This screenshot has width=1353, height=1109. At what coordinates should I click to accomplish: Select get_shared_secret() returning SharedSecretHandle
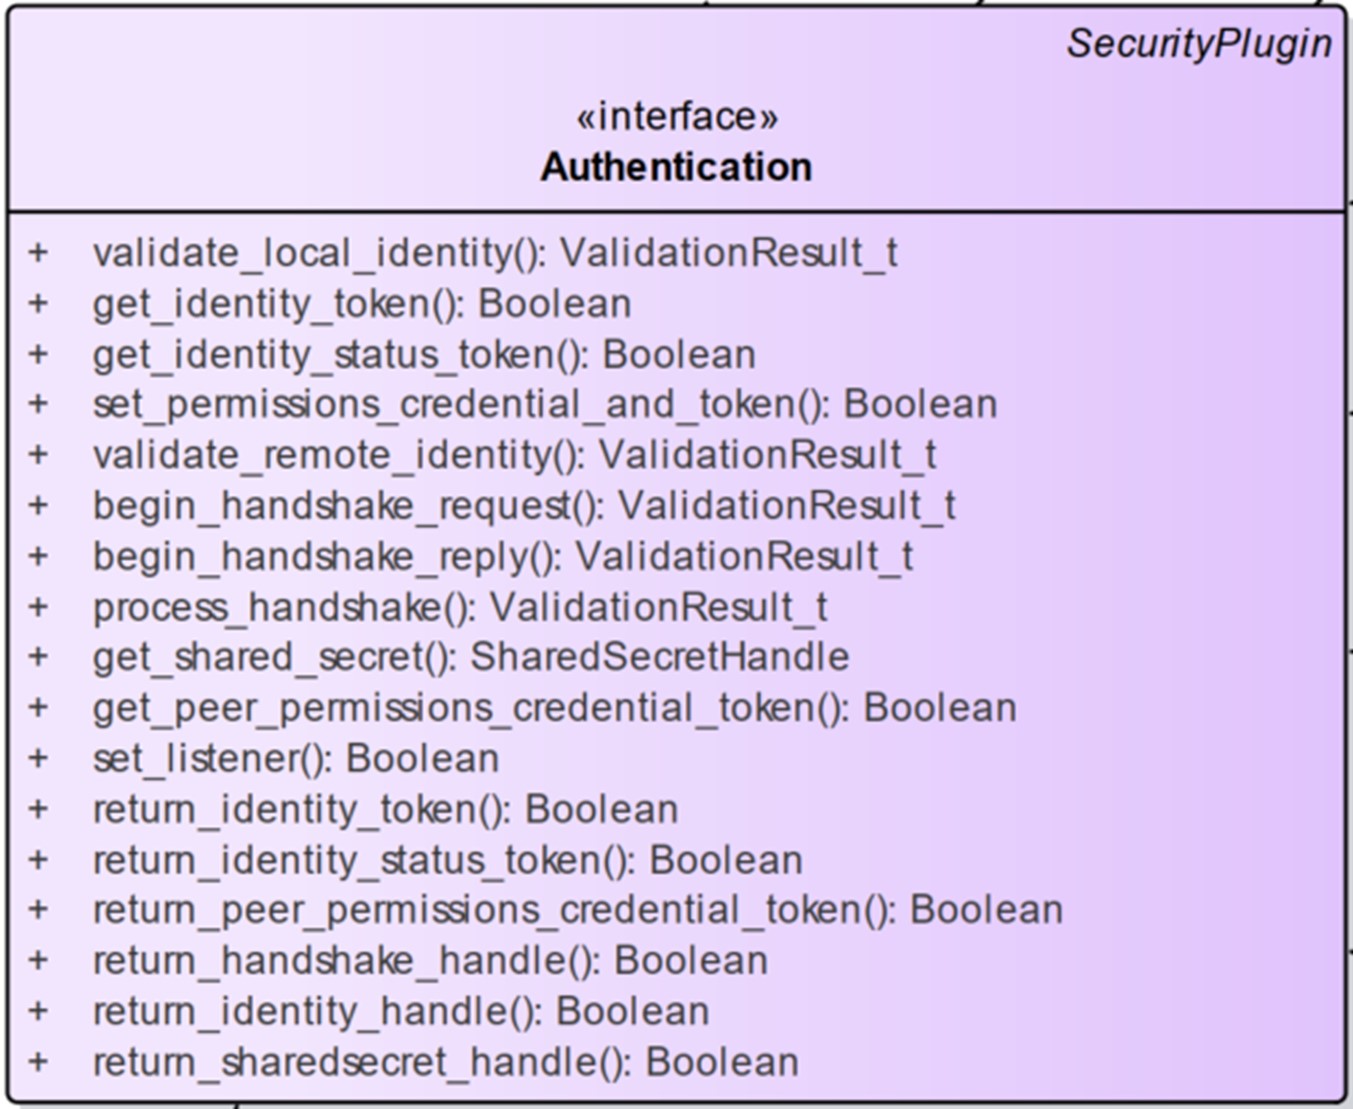(470, 657)
